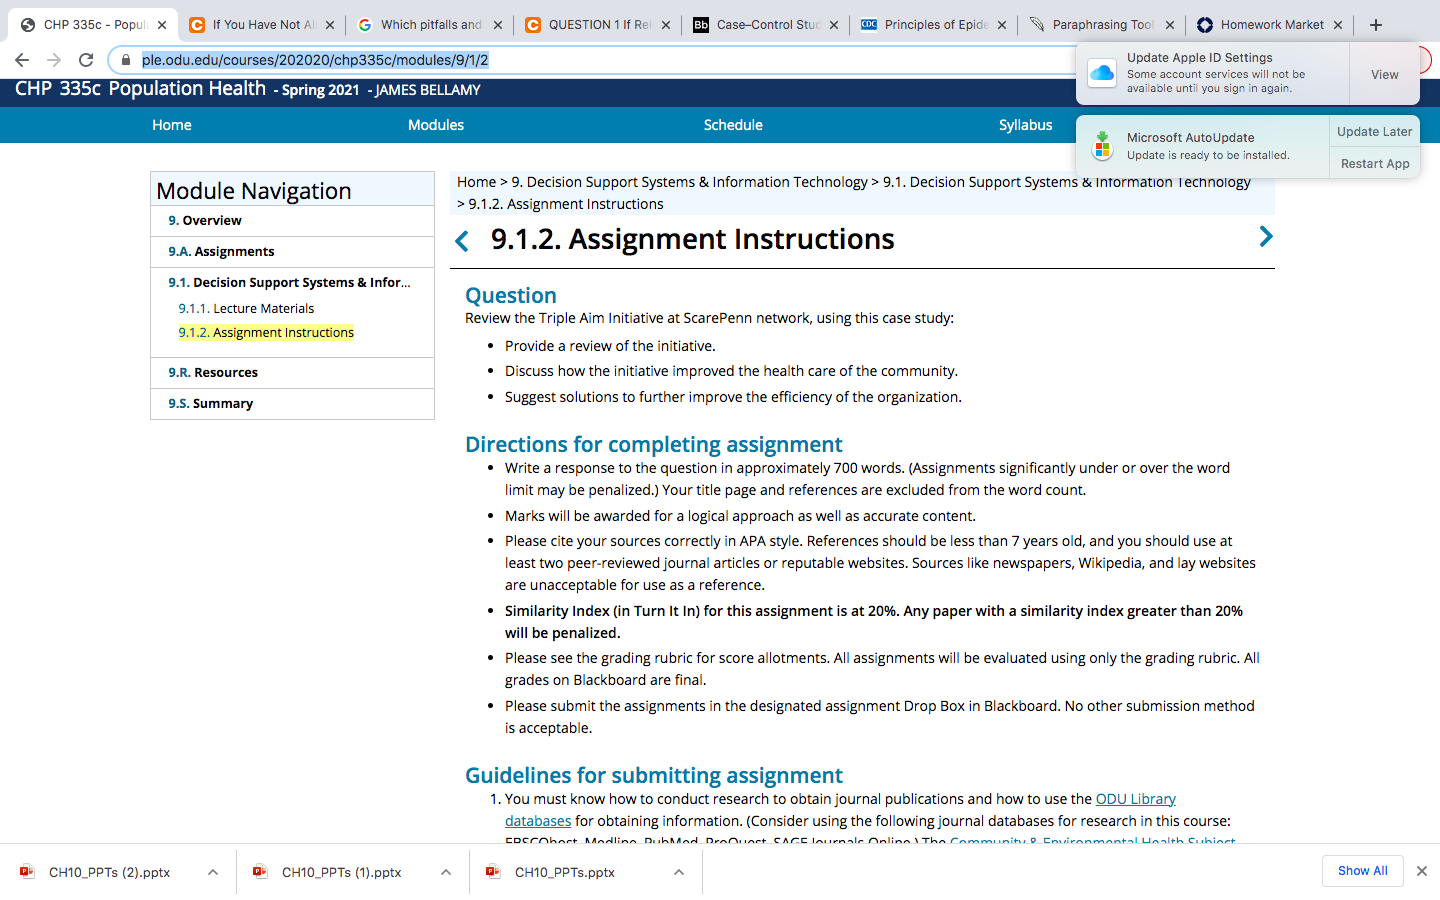
Task: Open the databases link
Action: [538, 821]
